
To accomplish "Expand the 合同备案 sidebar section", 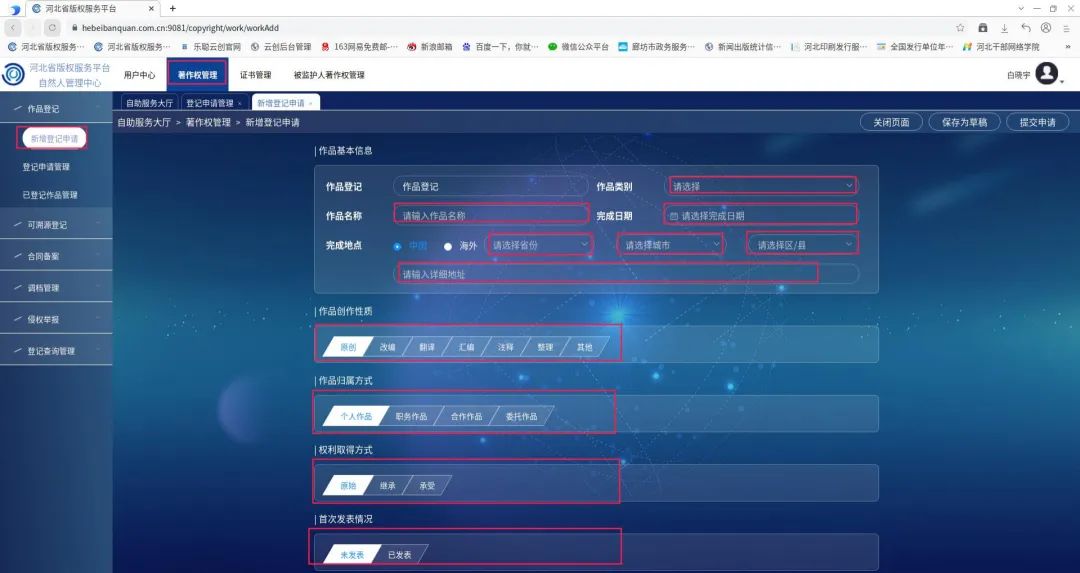I will pos(56,256).
